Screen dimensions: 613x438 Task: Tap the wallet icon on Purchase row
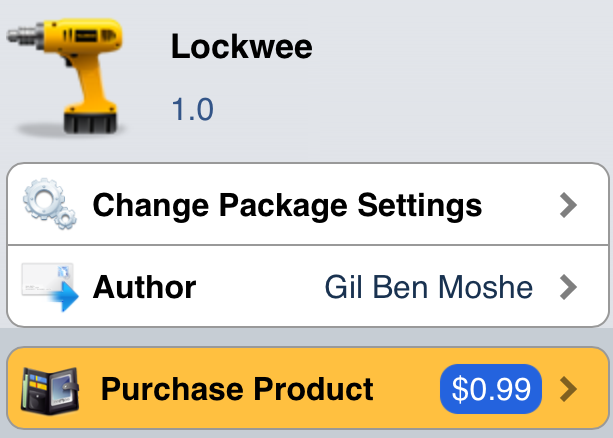[50, 389]
